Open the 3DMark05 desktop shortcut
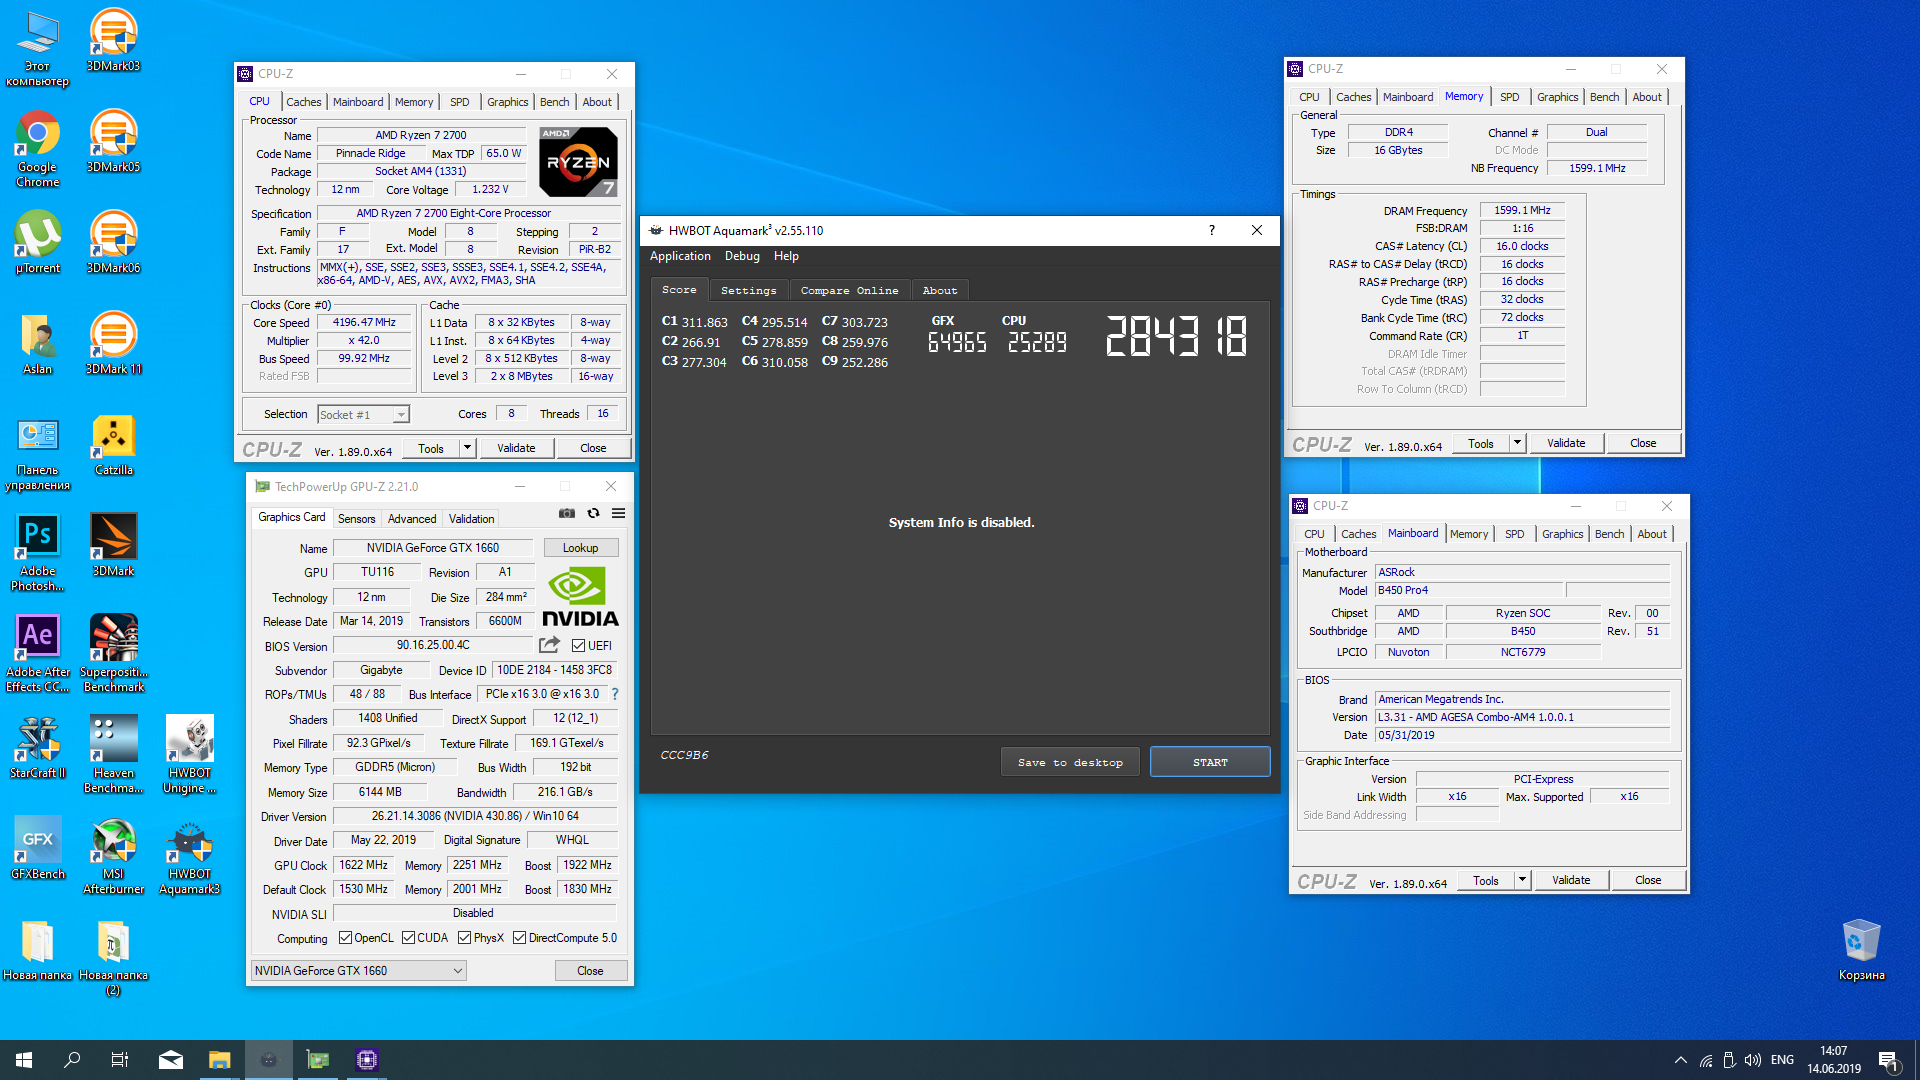Image resolution: width=1920 pixels, height=1080 pixels. click(113, 141)
